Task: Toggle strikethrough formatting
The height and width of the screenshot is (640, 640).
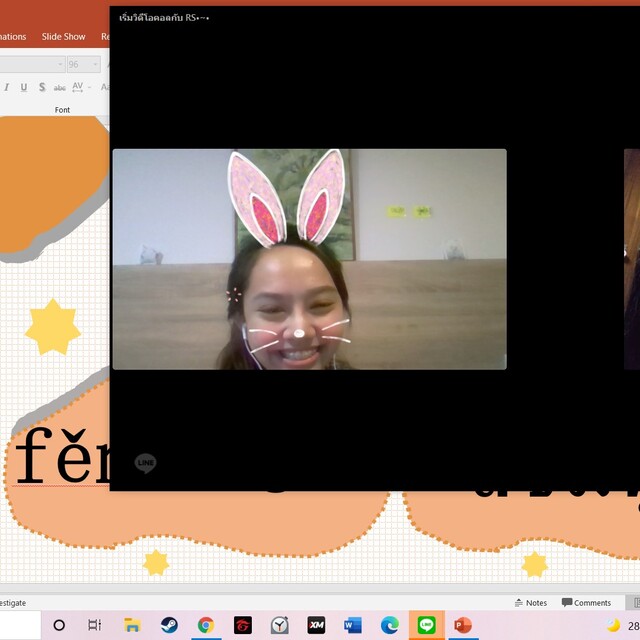Action: pyautogui.click(x=59, y=87)
